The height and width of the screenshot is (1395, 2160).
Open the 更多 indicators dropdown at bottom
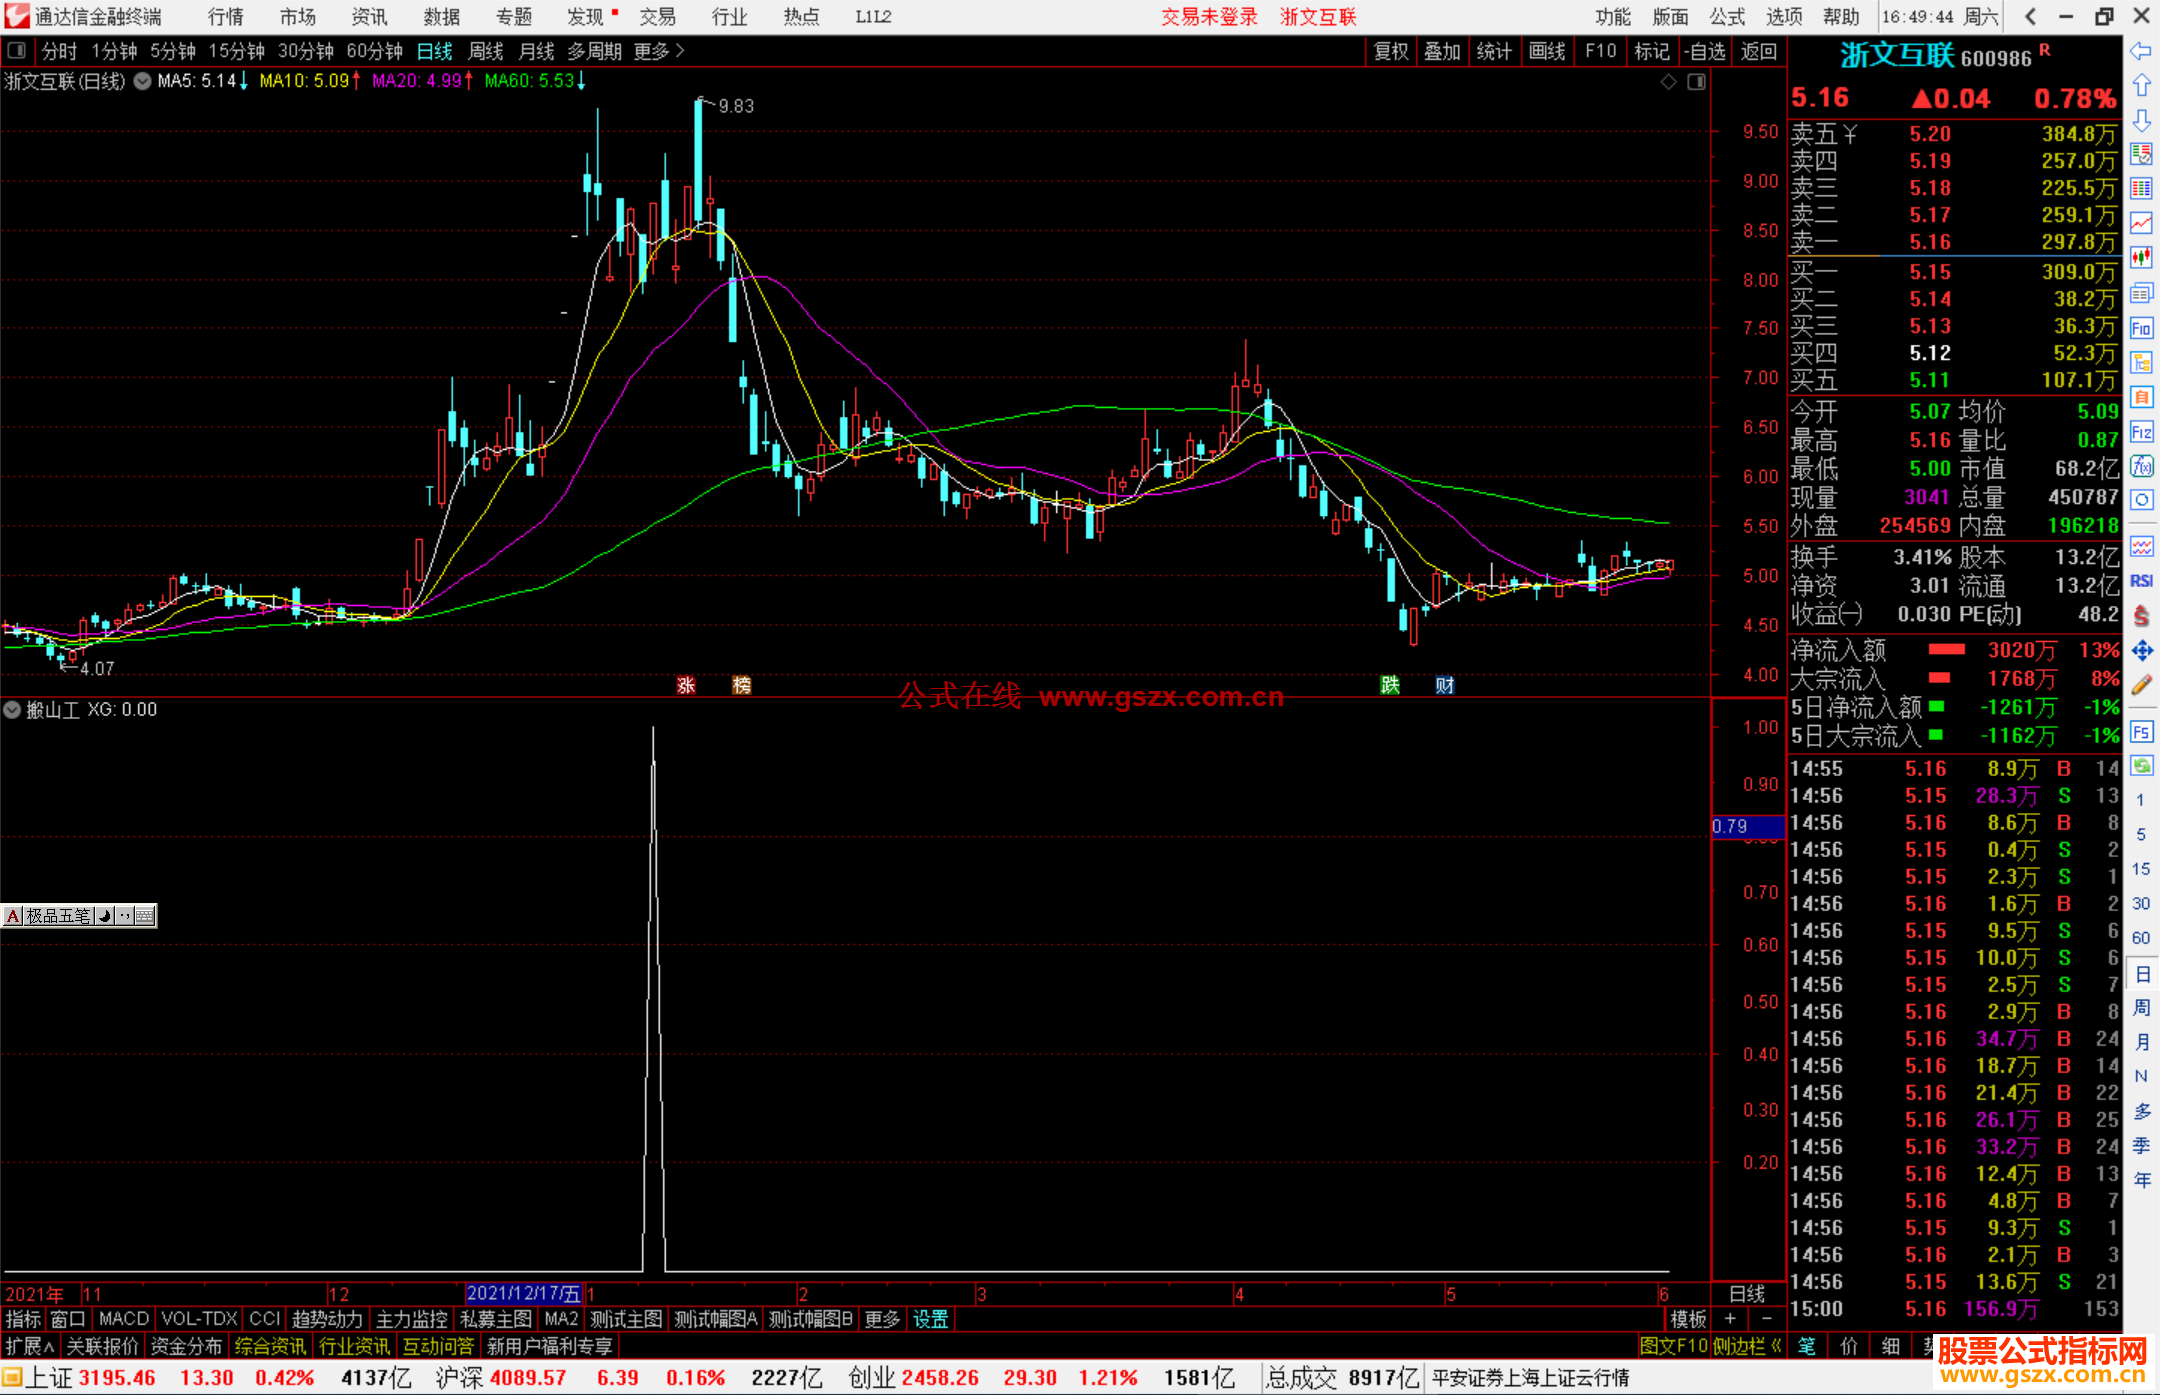pyautogui.click(x=882, y=1319)
